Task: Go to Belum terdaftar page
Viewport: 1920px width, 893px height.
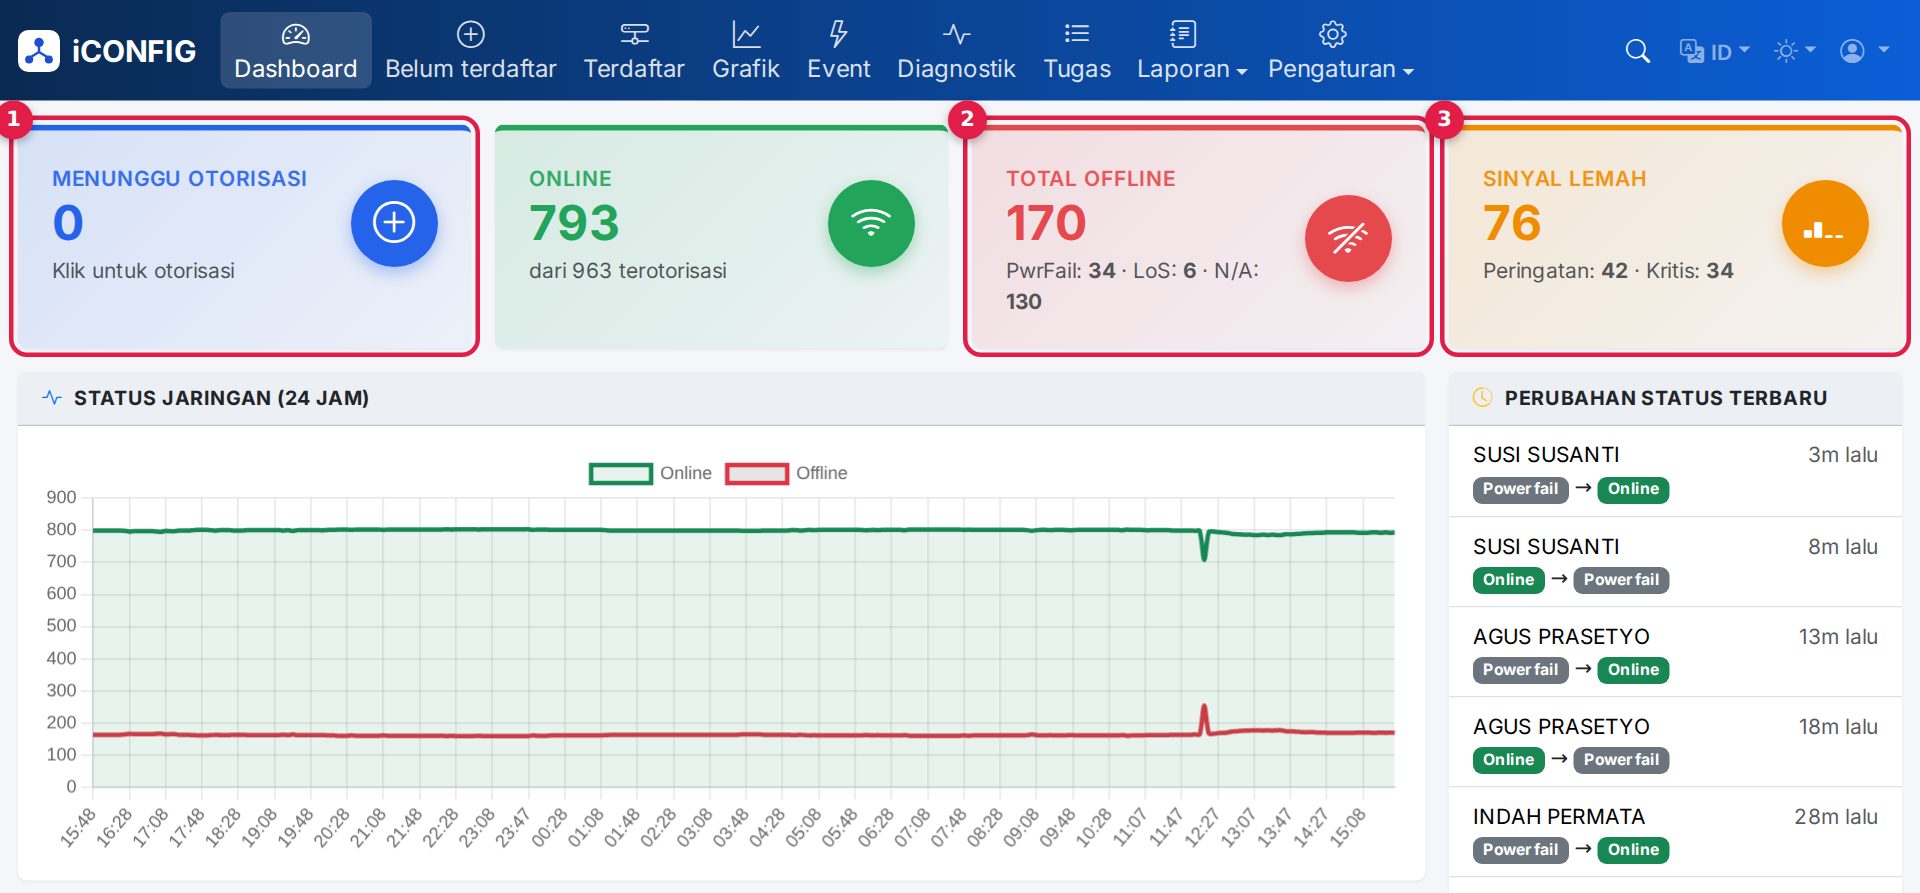Action: tap(470, 51)
